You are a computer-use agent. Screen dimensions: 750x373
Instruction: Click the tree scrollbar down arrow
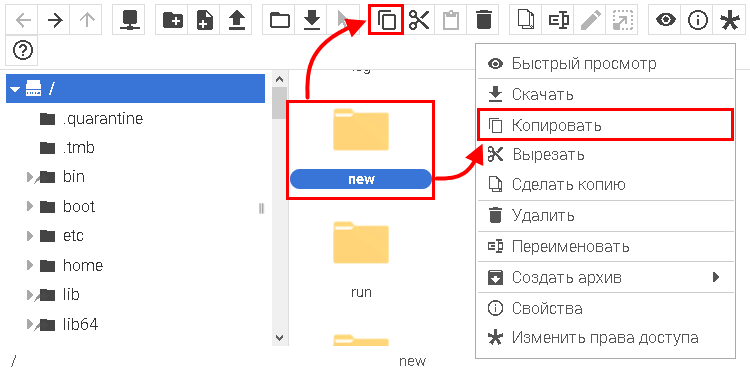(279, 337)
